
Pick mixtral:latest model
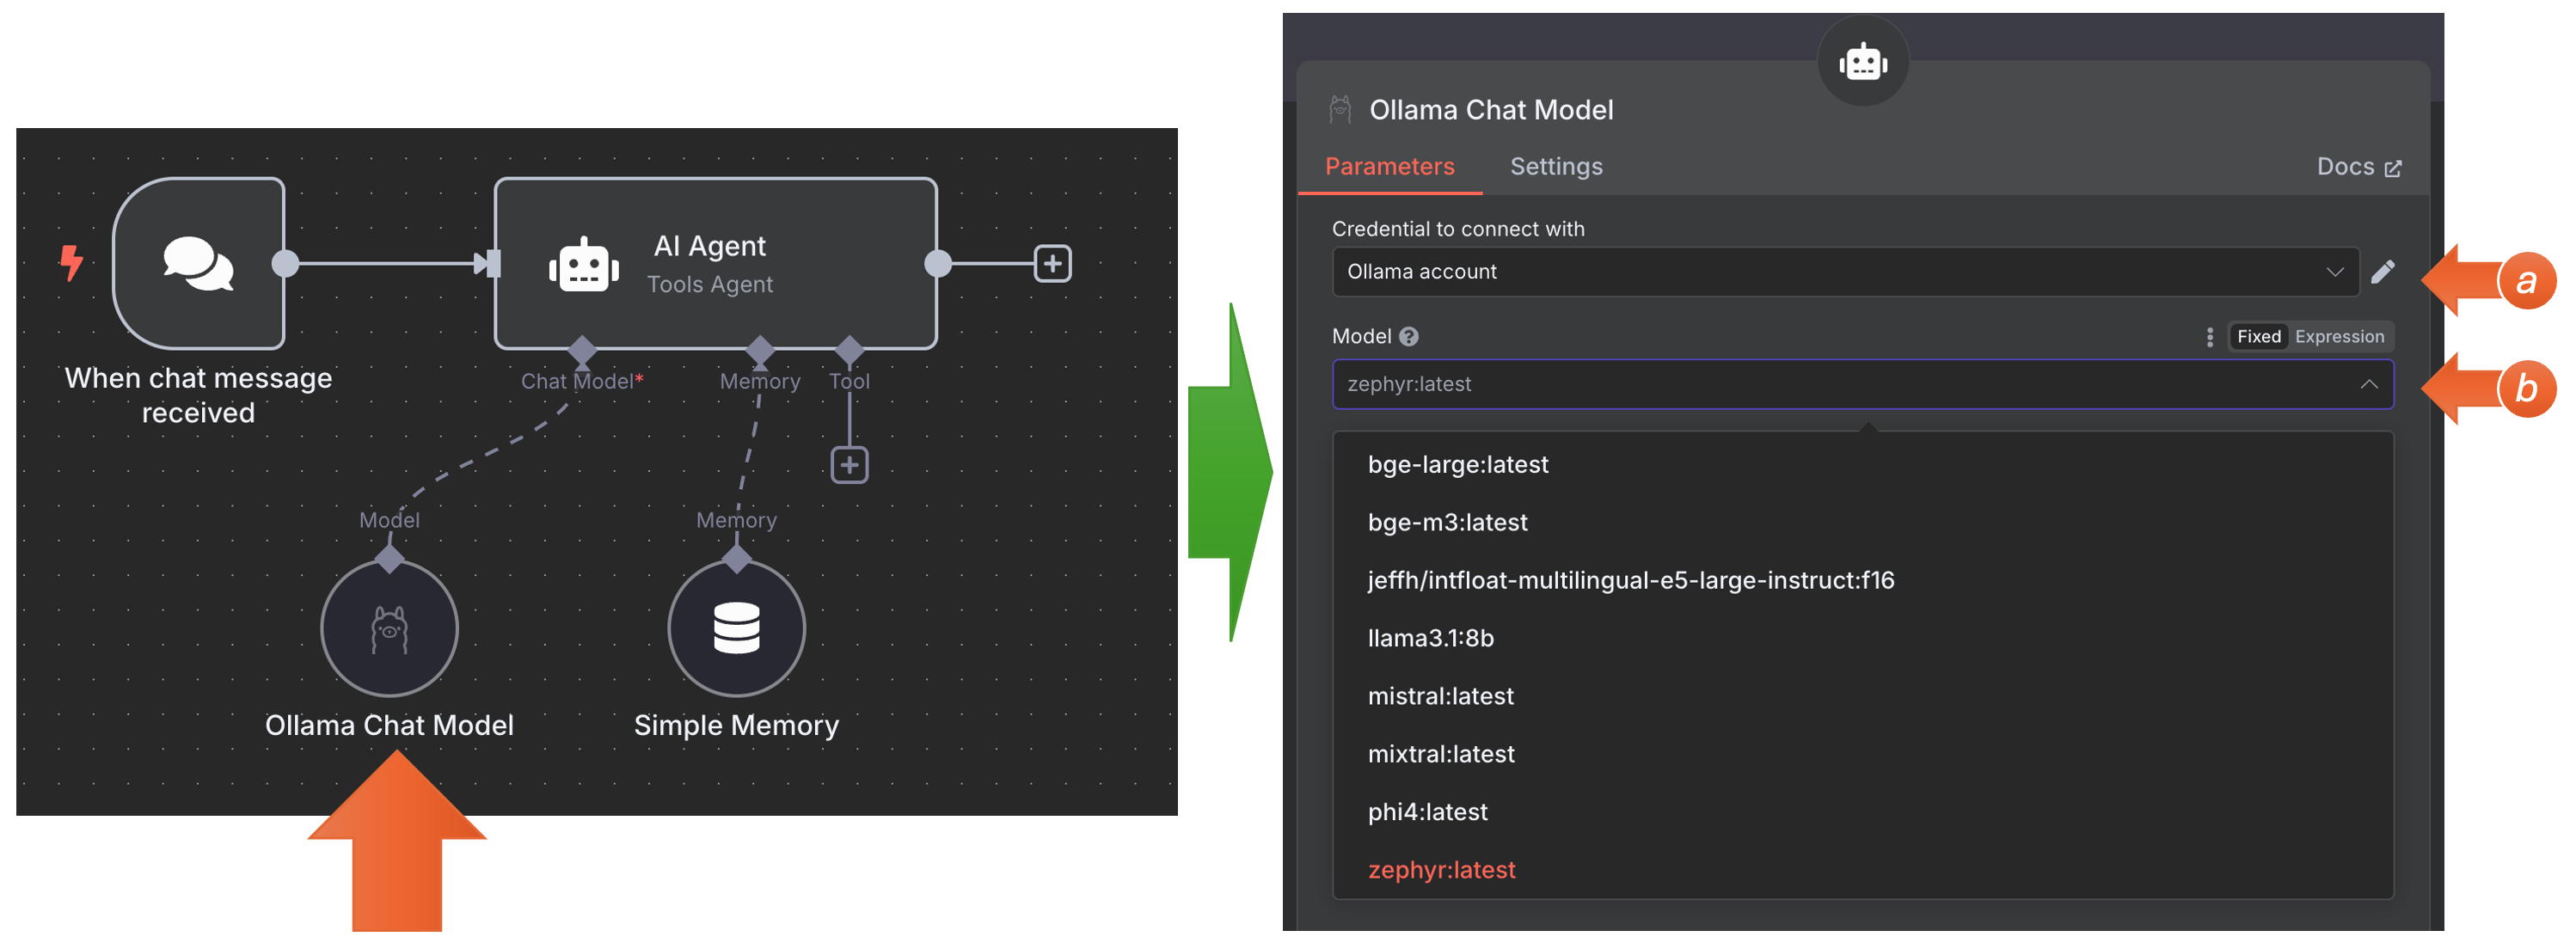point(1862,754)
